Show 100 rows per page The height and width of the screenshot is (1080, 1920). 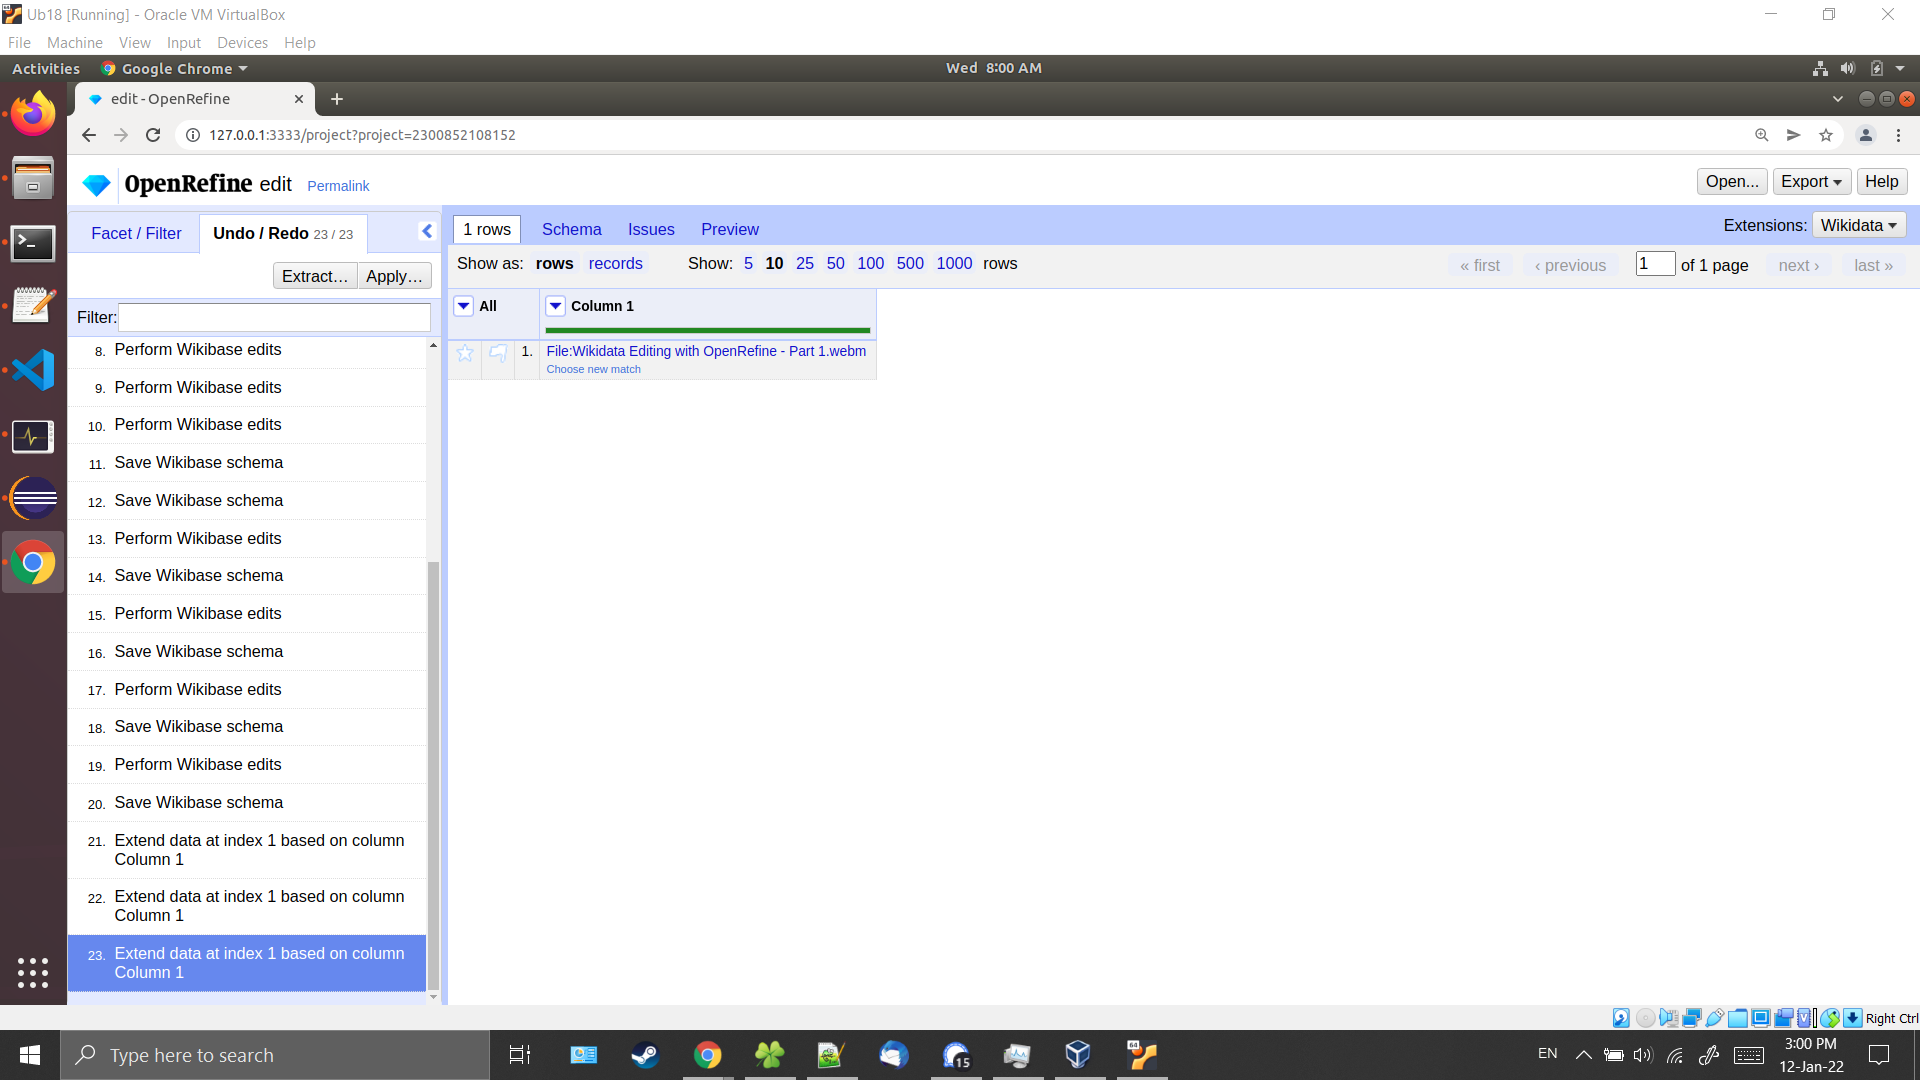coord(871,263)
